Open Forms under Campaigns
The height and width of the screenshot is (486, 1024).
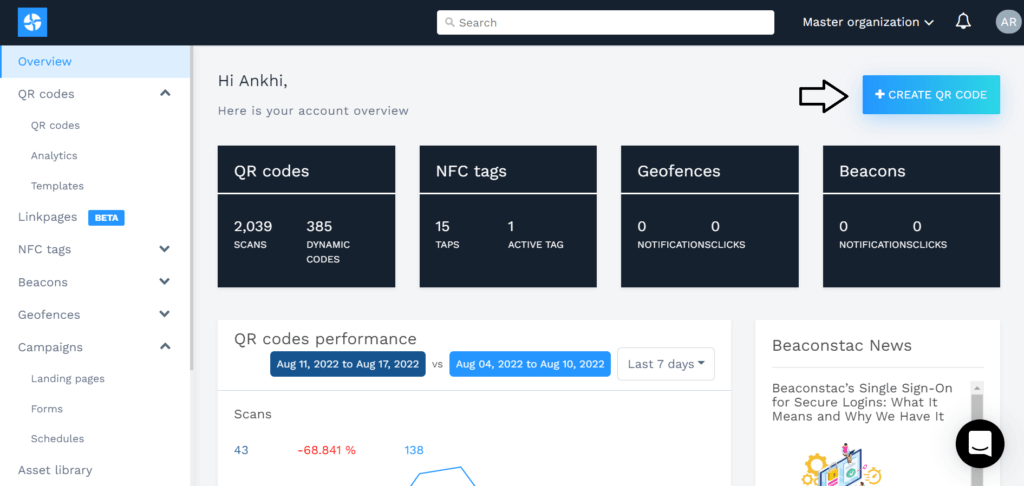[46, 408]
